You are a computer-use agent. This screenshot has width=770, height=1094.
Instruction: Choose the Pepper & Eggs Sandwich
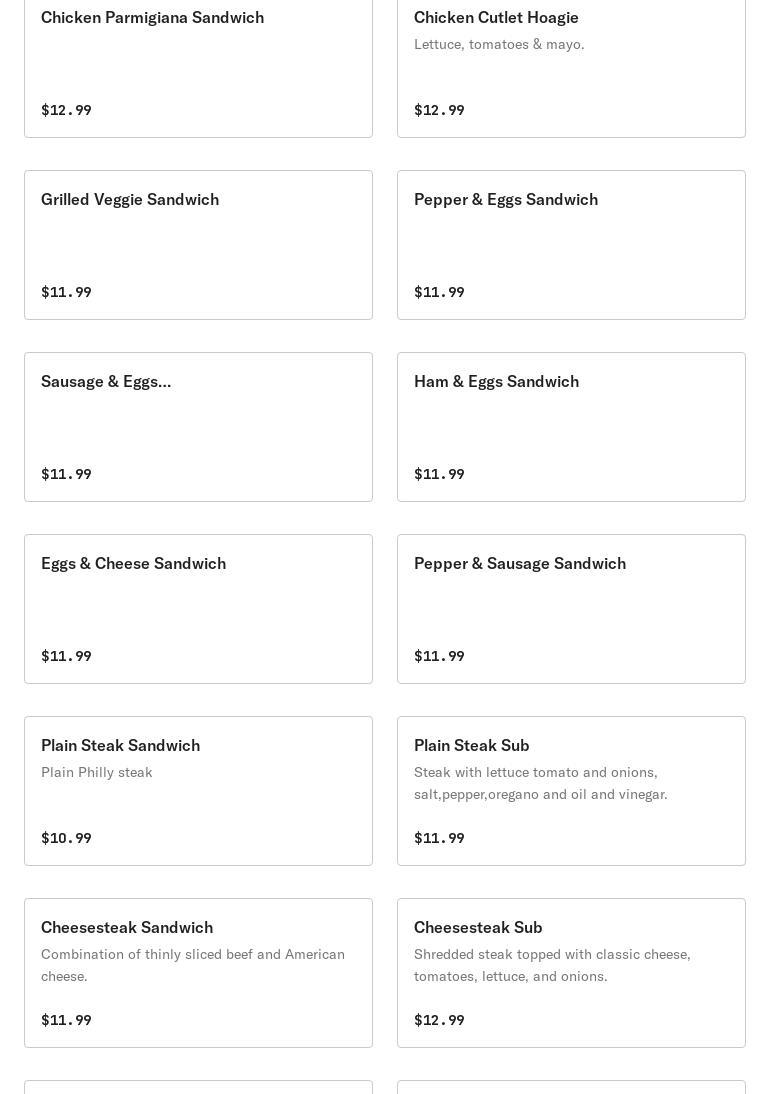pyautogui.click(x=571, y=245)
